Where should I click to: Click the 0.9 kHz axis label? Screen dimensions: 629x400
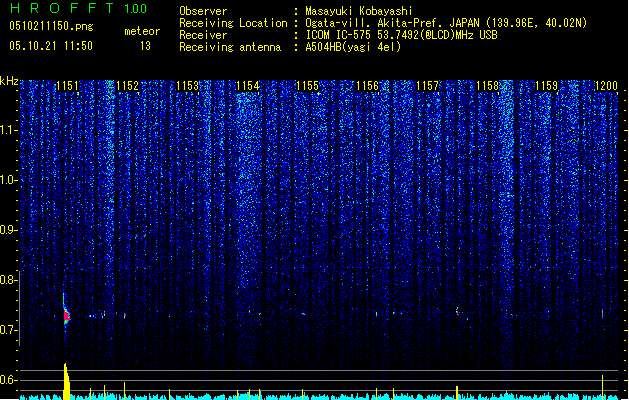coord(8,230)
